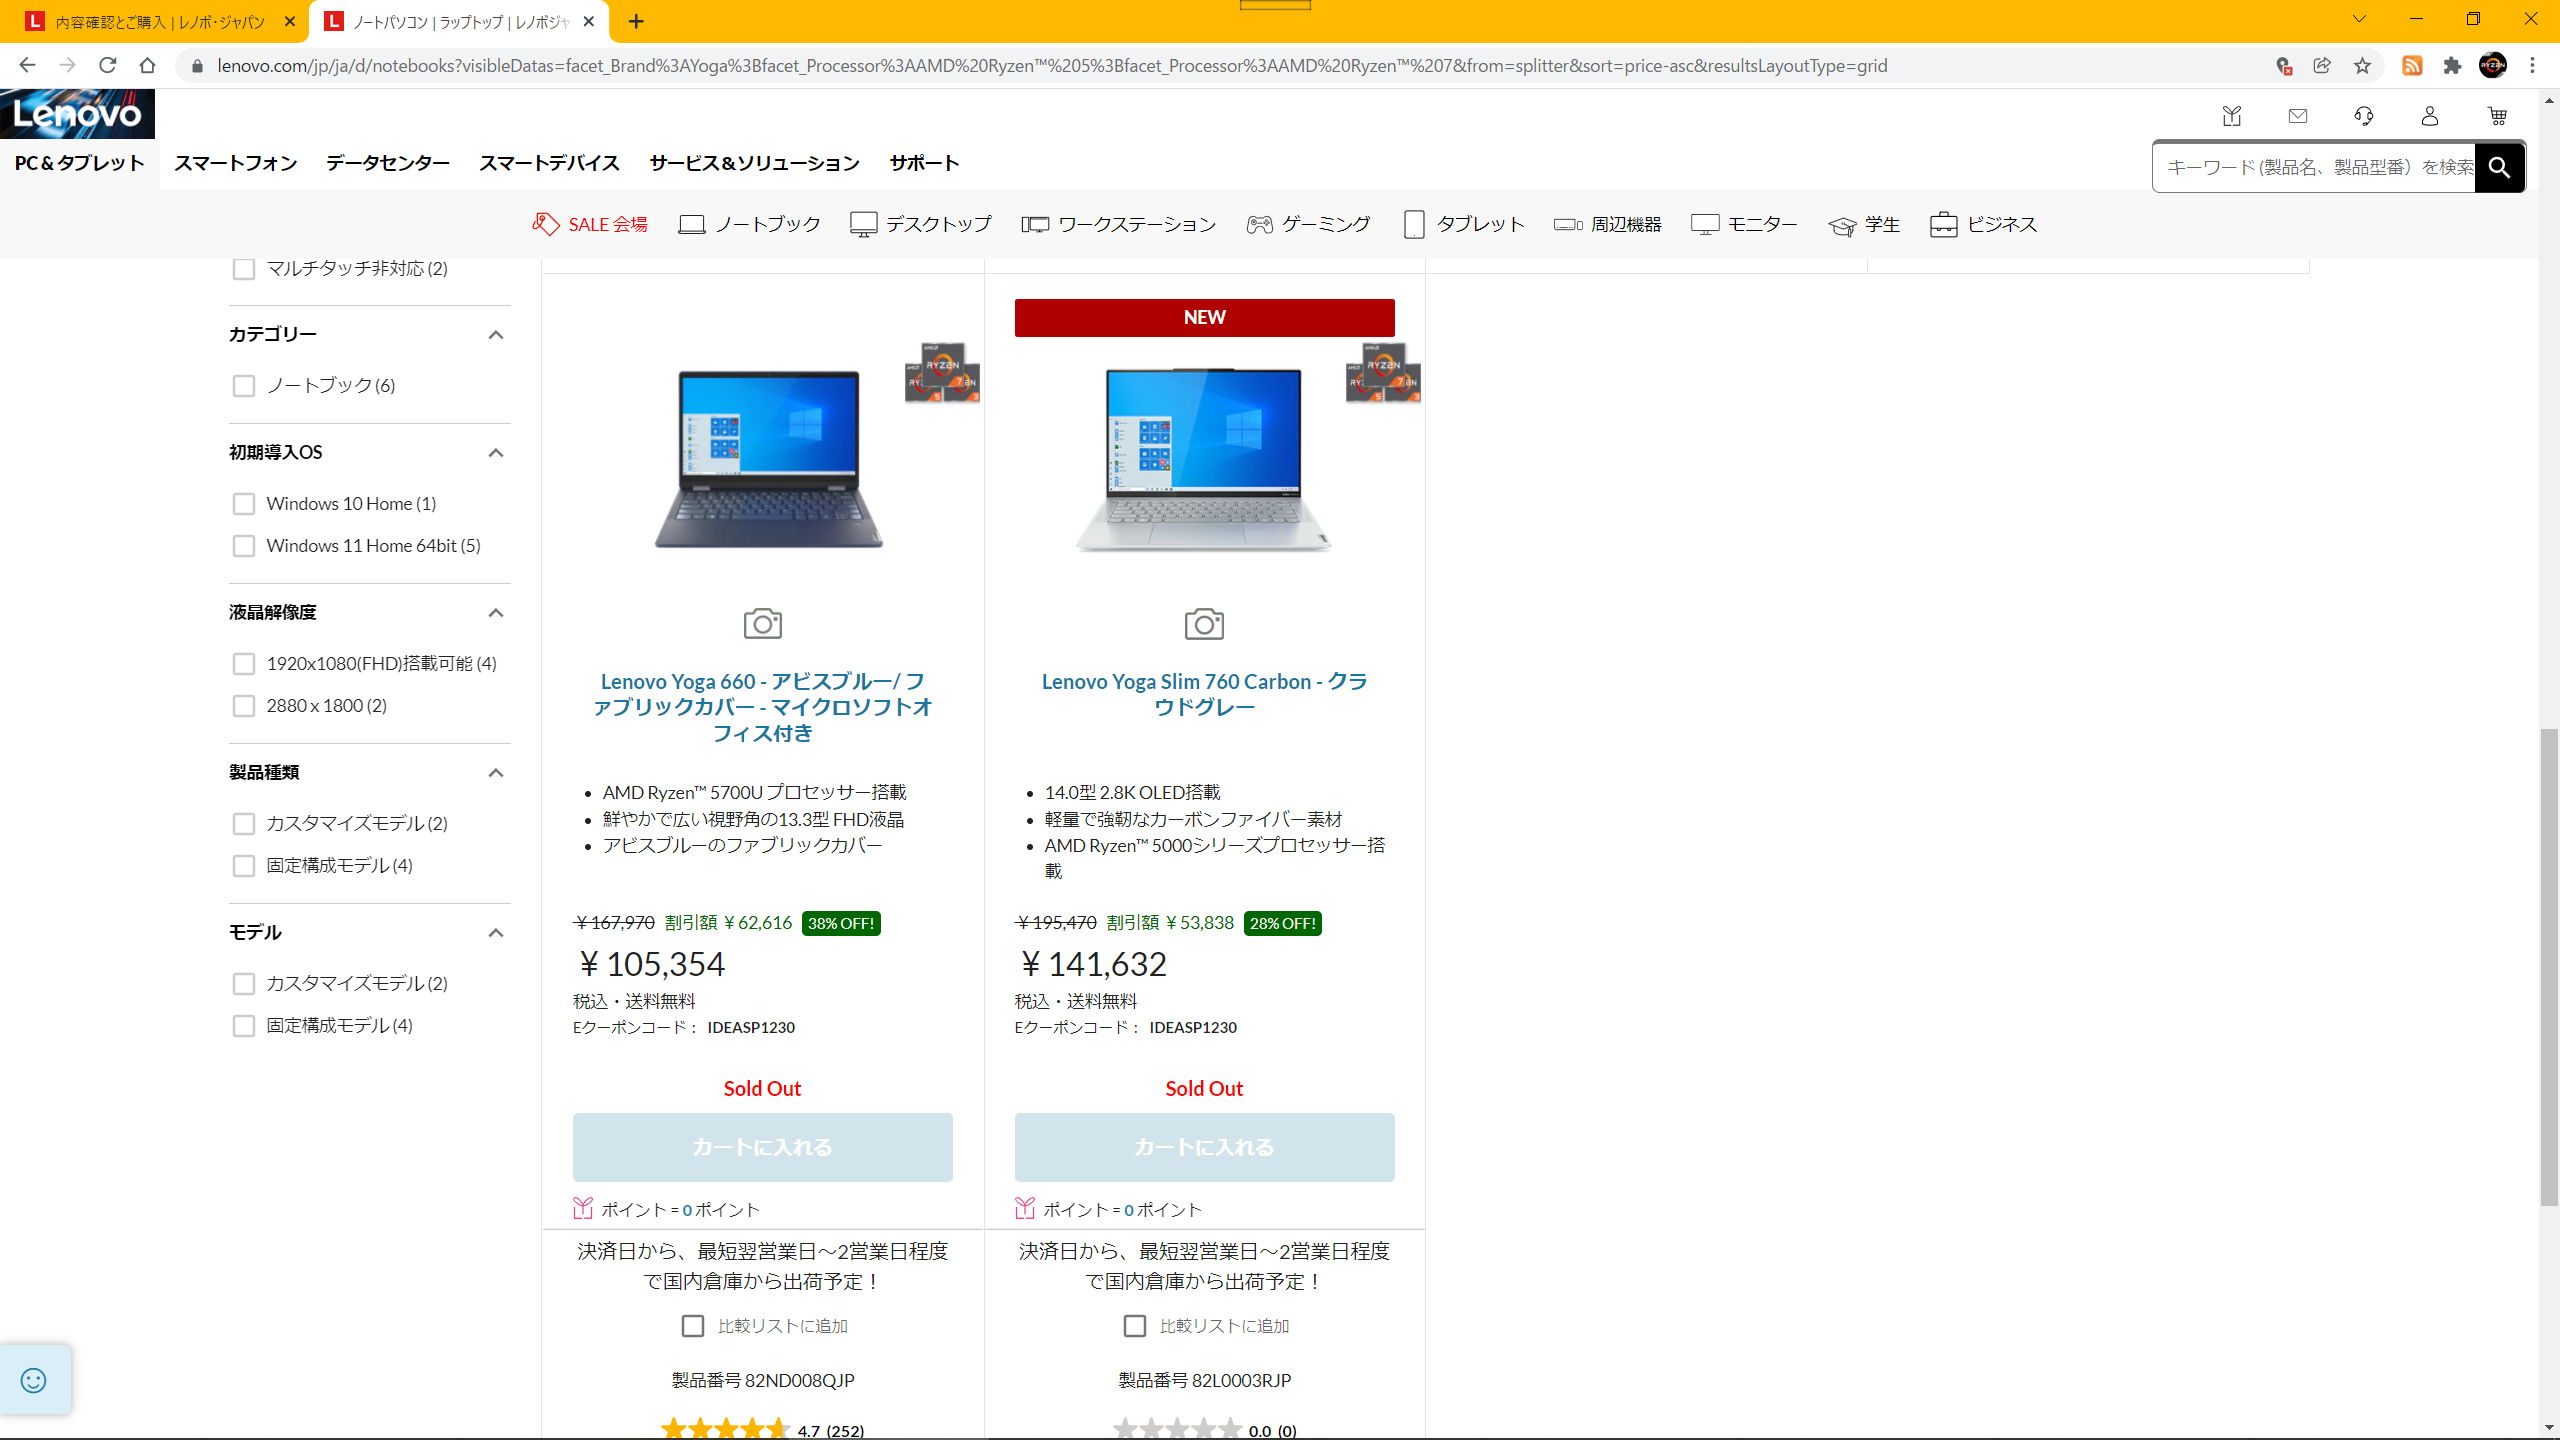Open the account user icon
This screenshot has width=2560, height=1440.
coord(2430,116)
